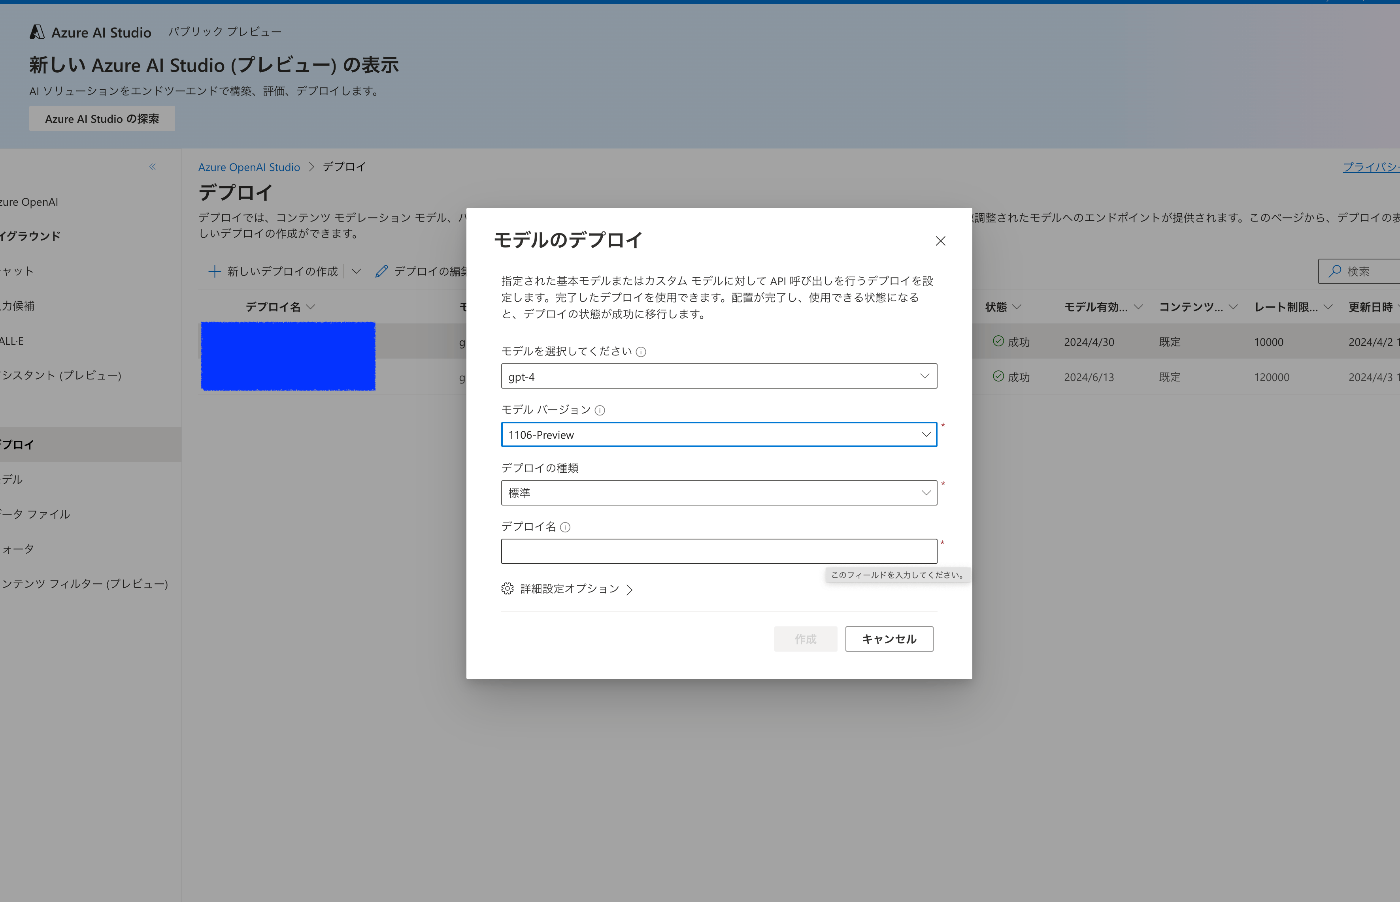Click info icon next to モデル バージョン
The width and height of the screenshot is (1400, 902).
(x=600, y=410)
